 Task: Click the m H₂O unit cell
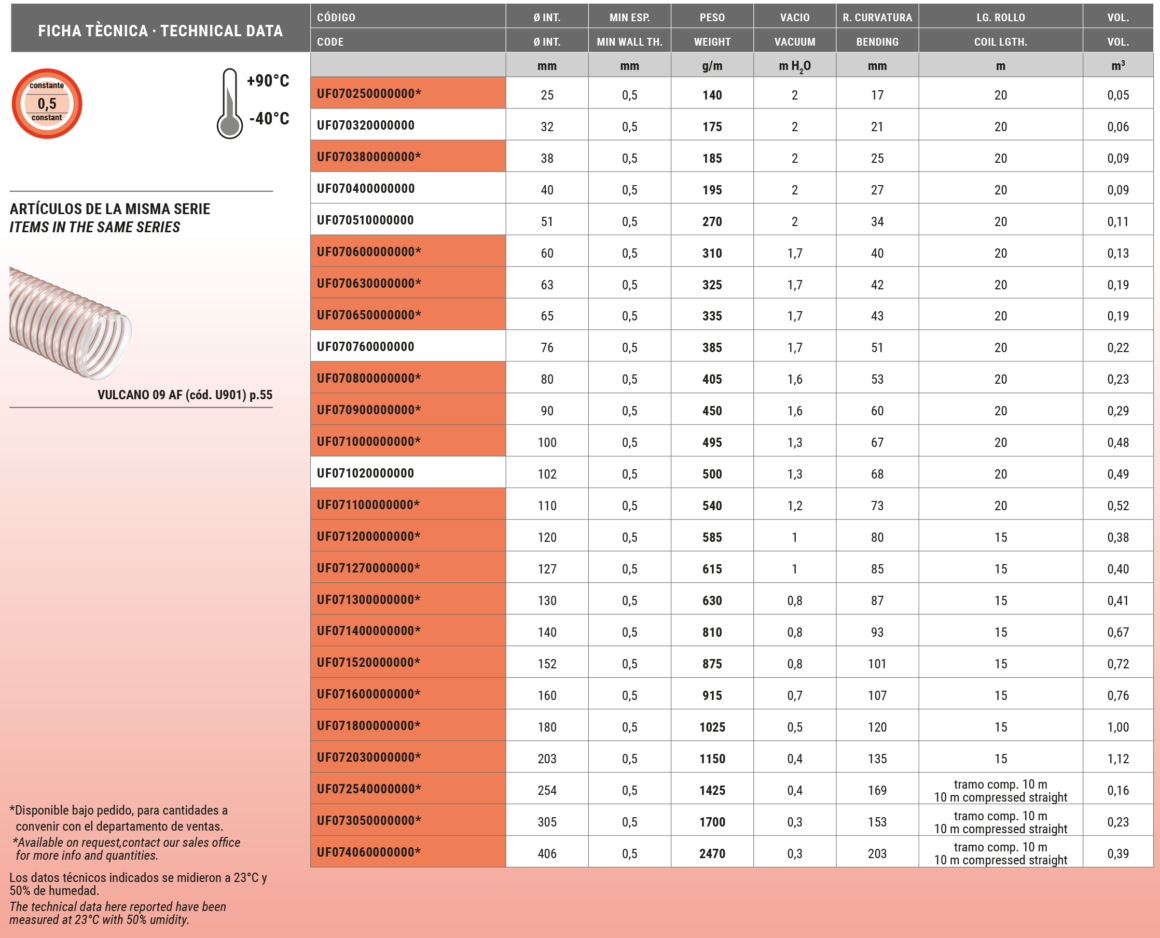(x=795, y=66)
